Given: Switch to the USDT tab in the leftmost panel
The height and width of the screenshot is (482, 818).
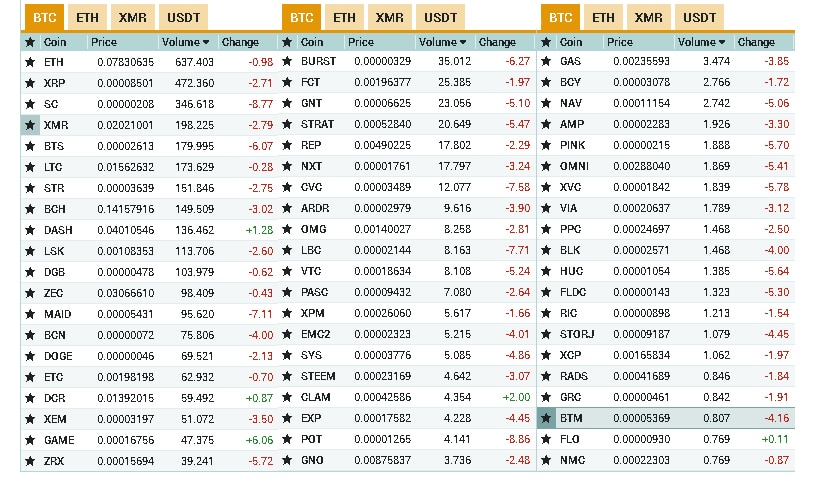Looking at the screenshot, I should pos(183,18).
